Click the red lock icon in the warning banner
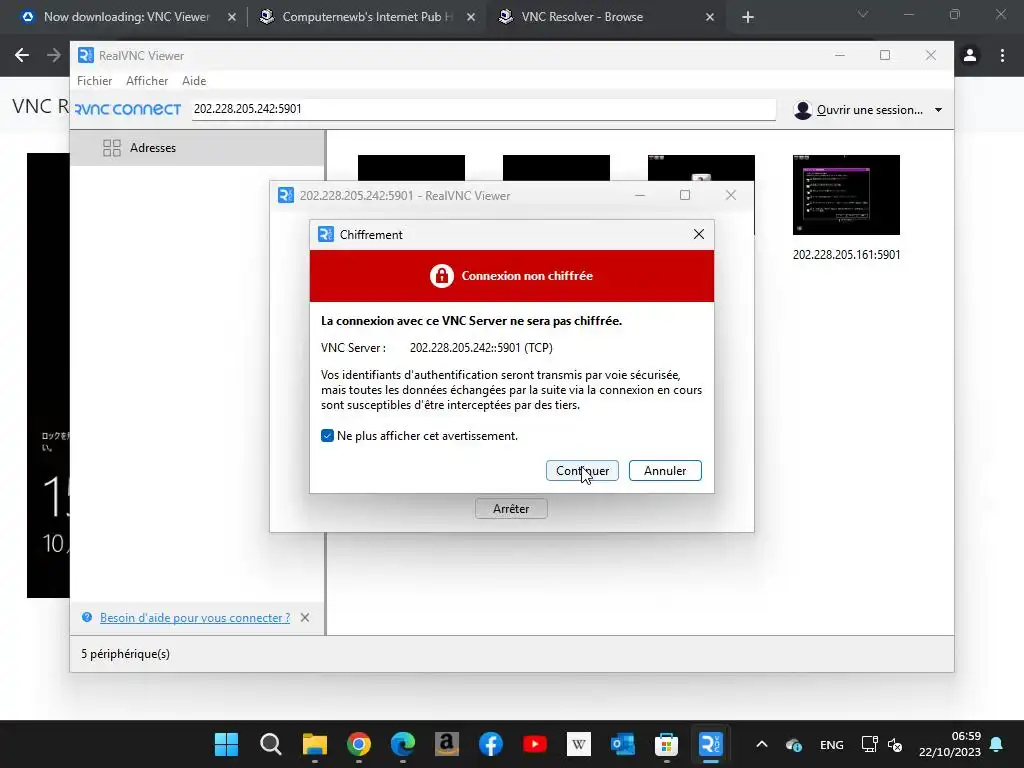 441,276
